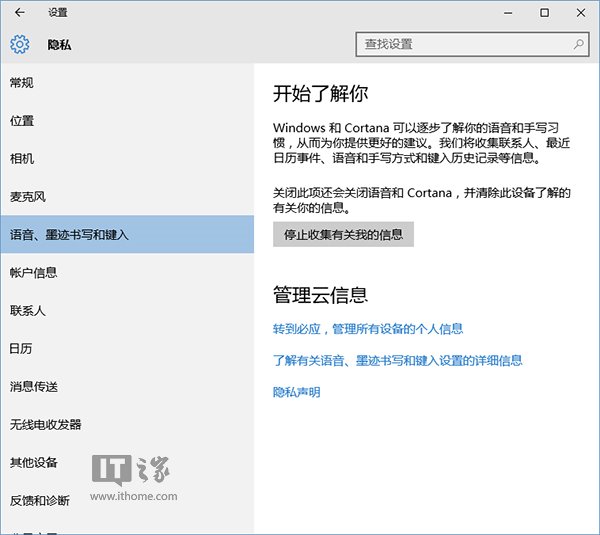Open 无线电收发器 settings
The width and height of the screenshot is (600, 535).
45,425
